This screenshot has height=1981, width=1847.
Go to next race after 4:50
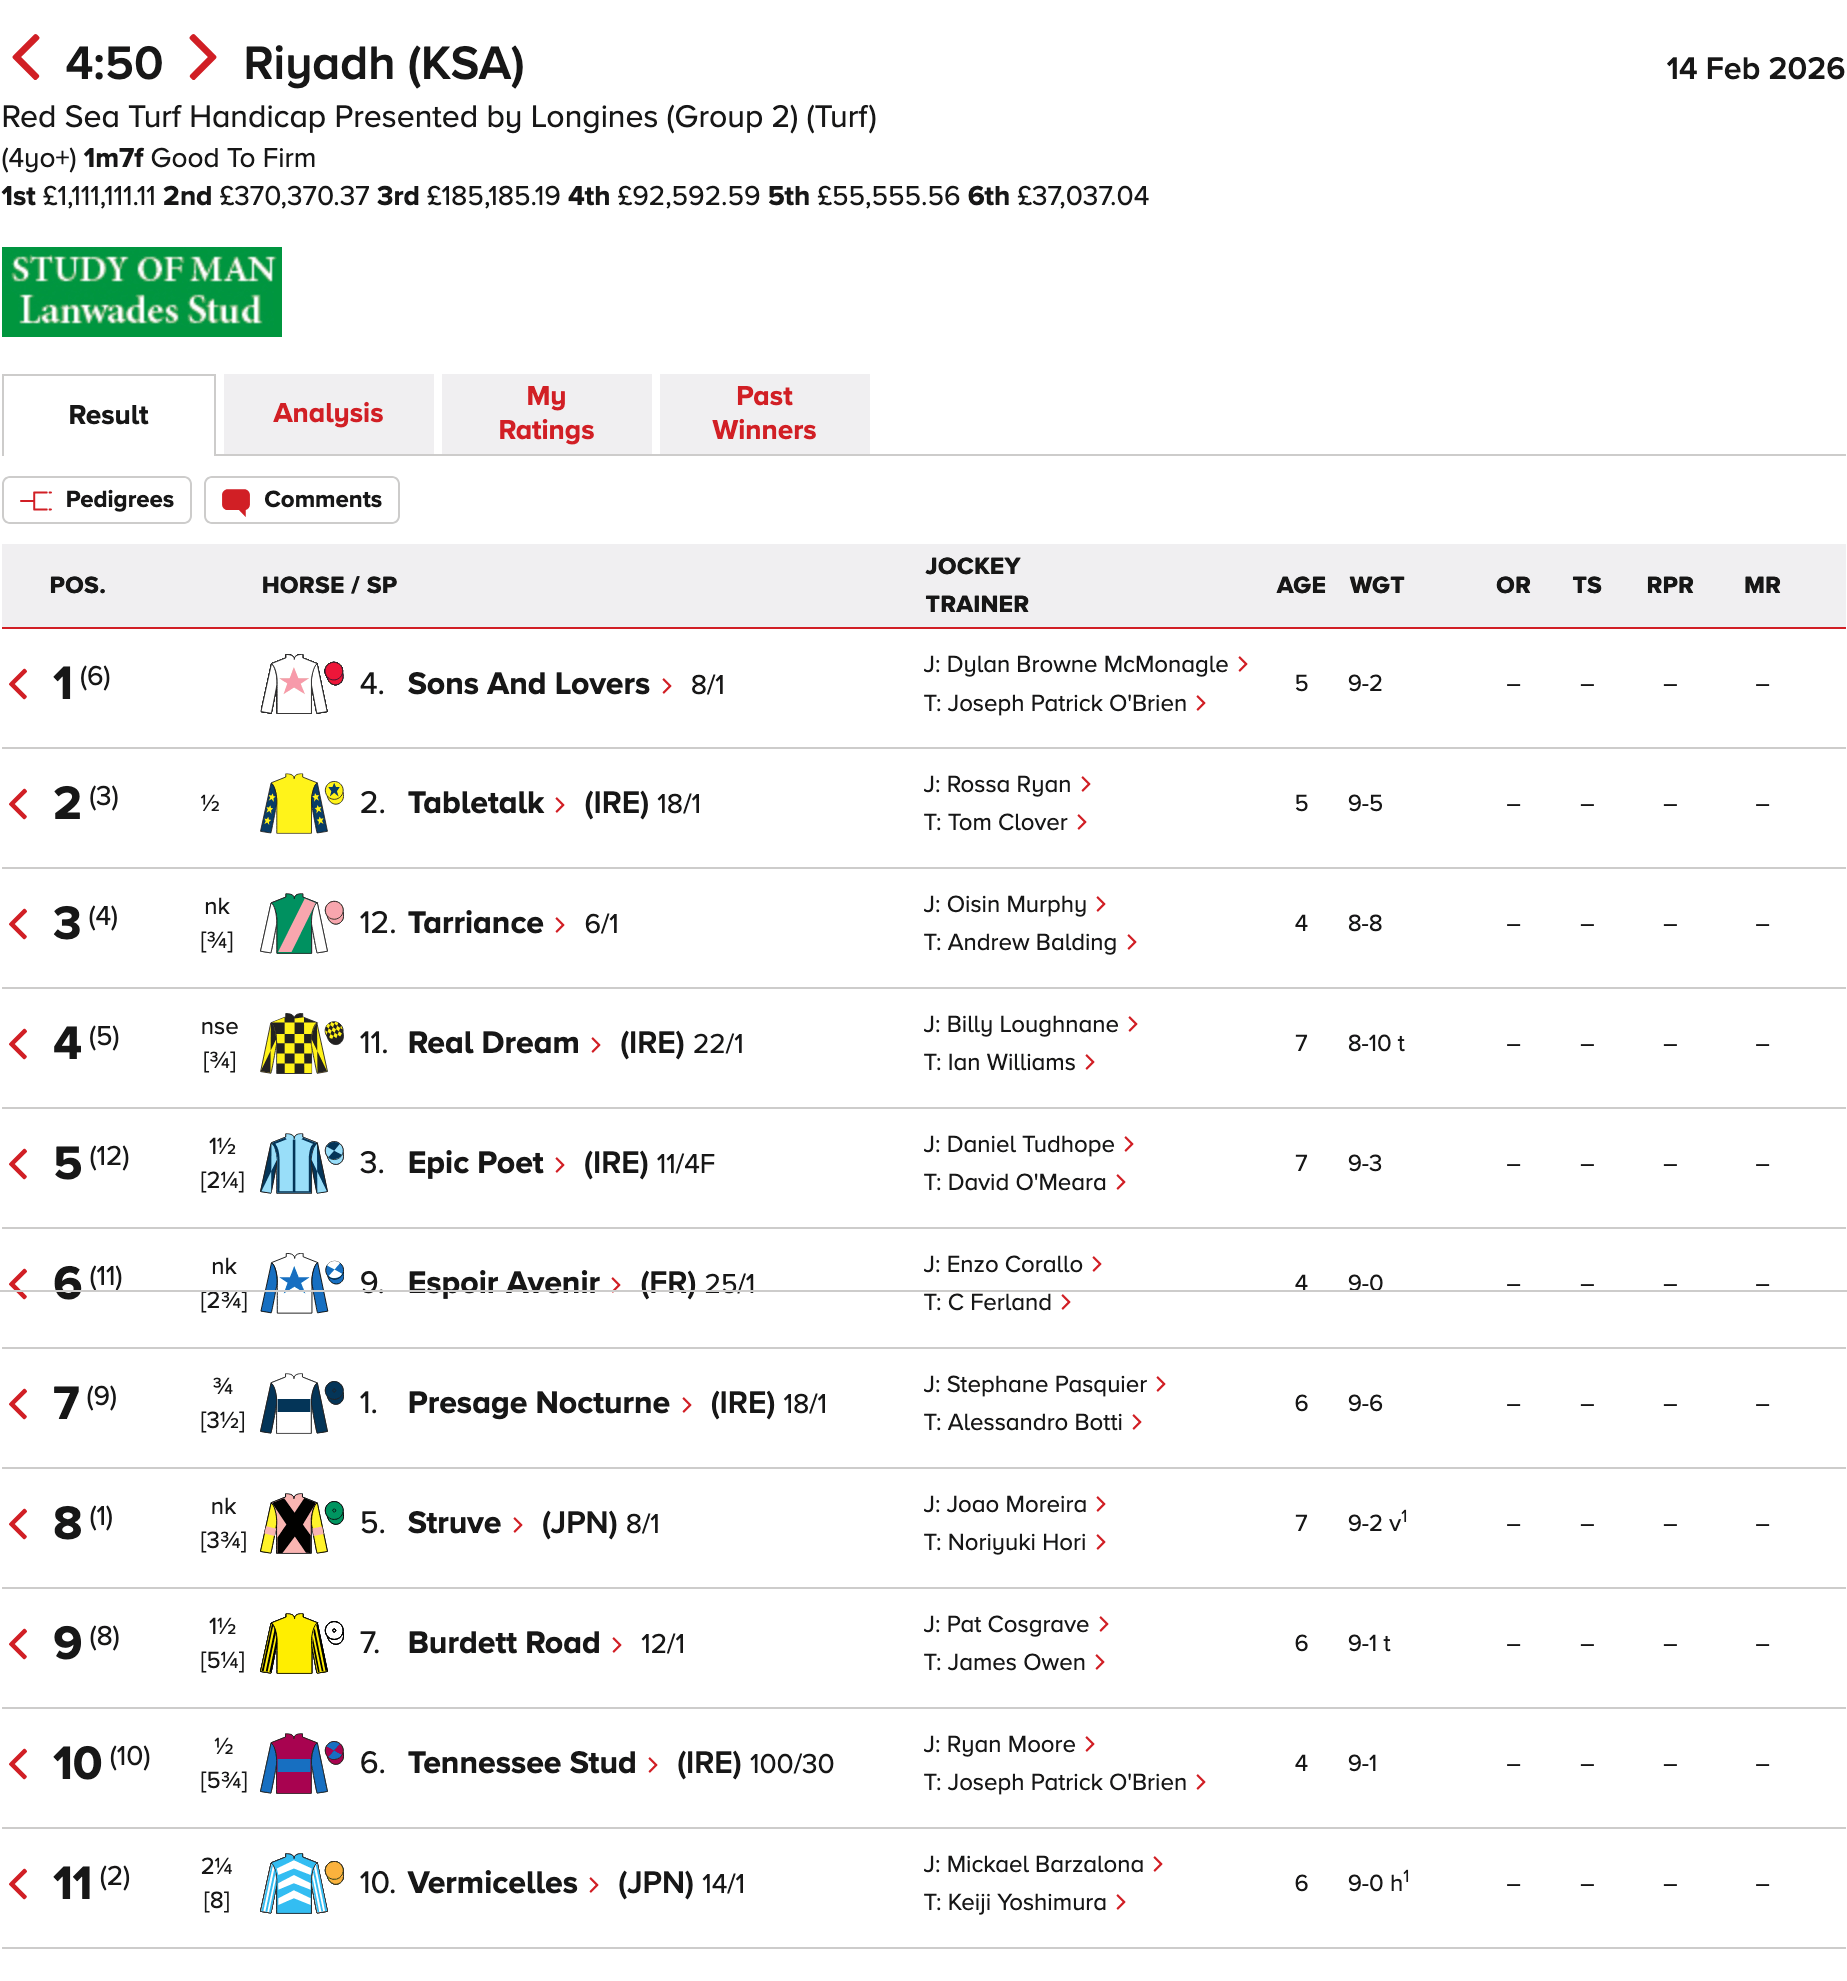[x=203, y=59]
